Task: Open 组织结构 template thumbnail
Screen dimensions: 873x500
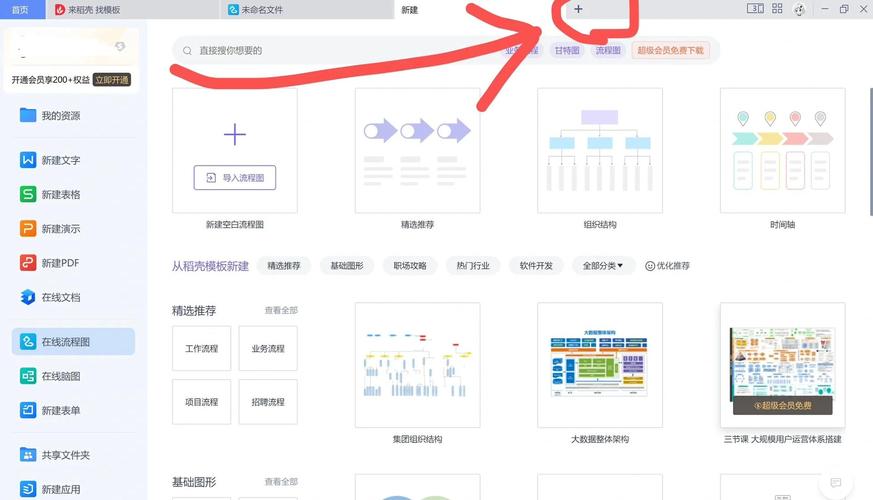Action: point(600,150)
